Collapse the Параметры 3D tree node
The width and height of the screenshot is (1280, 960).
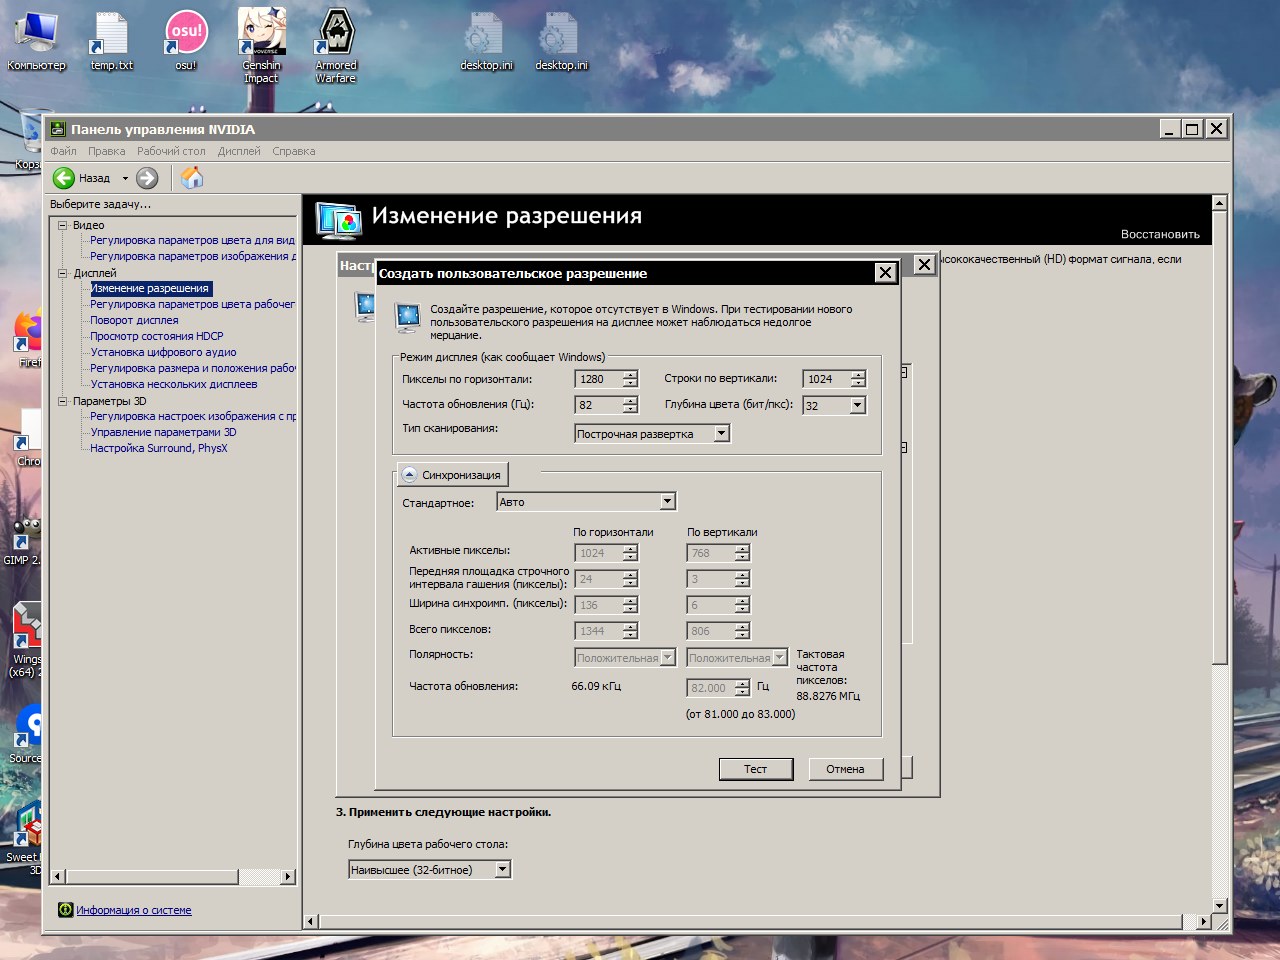coord(63,401)
